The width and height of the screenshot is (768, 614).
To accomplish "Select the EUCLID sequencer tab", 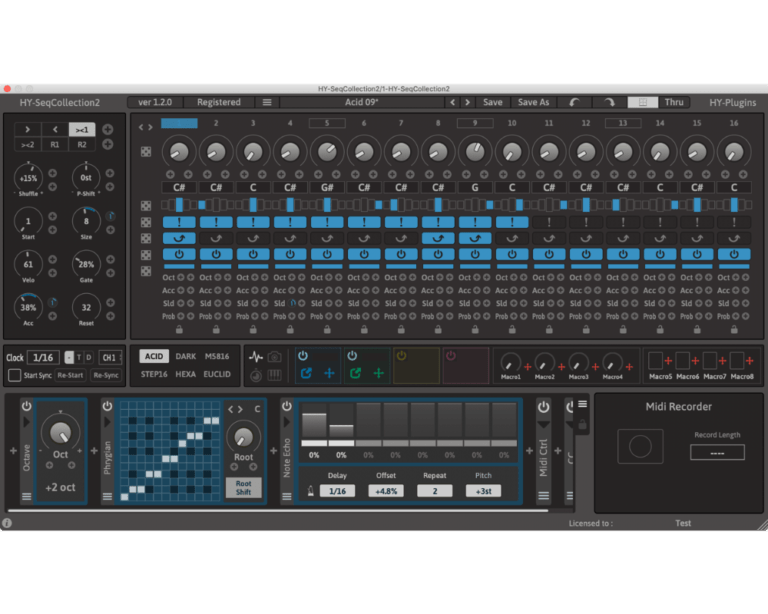I will coord(218,374).
